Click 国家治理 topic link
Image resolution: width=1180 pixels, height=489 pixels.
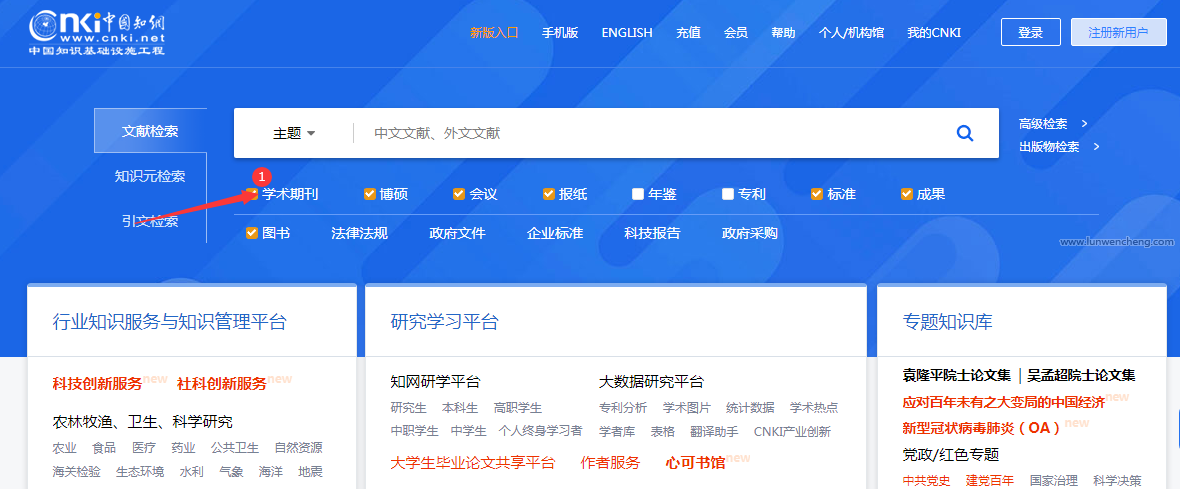1054,480
